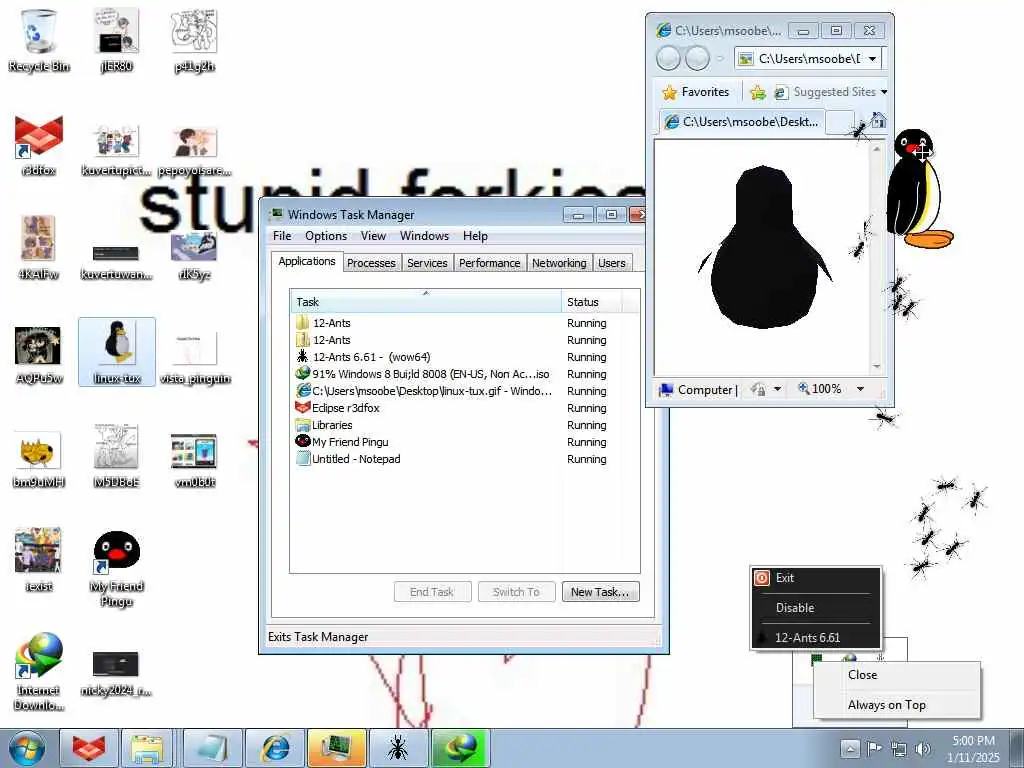Image resolution: width=1024 pixels, height=768 pixels.
Task: Open the Protected Mode status dropdown arrow
Action: [778, 389]
